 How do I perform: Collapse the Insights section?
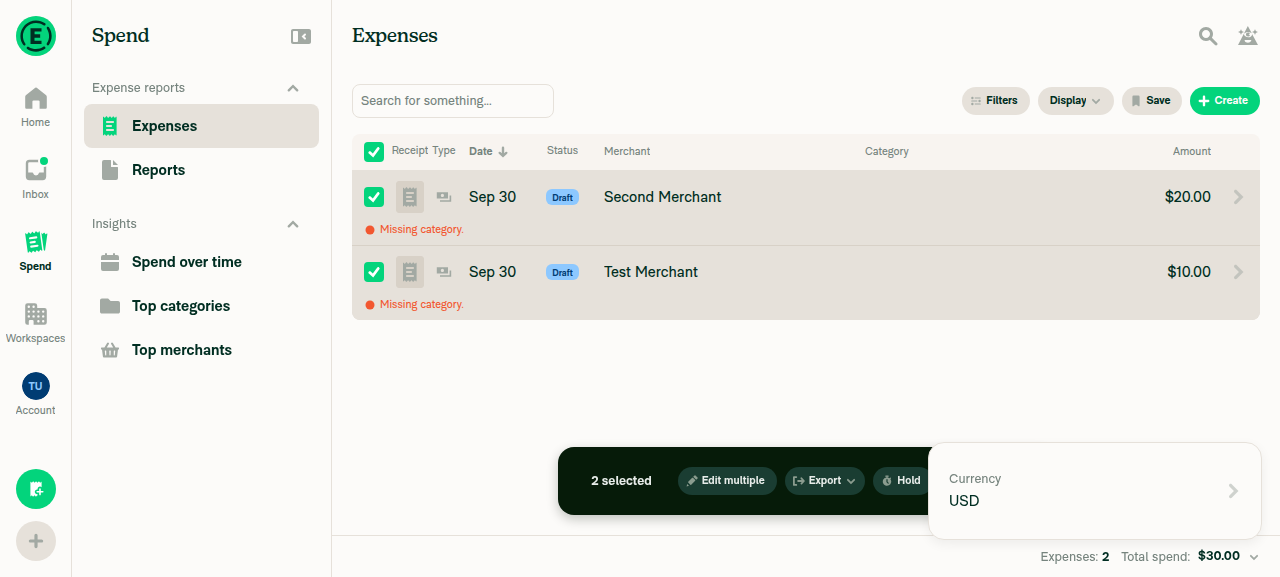click(293, 224)
